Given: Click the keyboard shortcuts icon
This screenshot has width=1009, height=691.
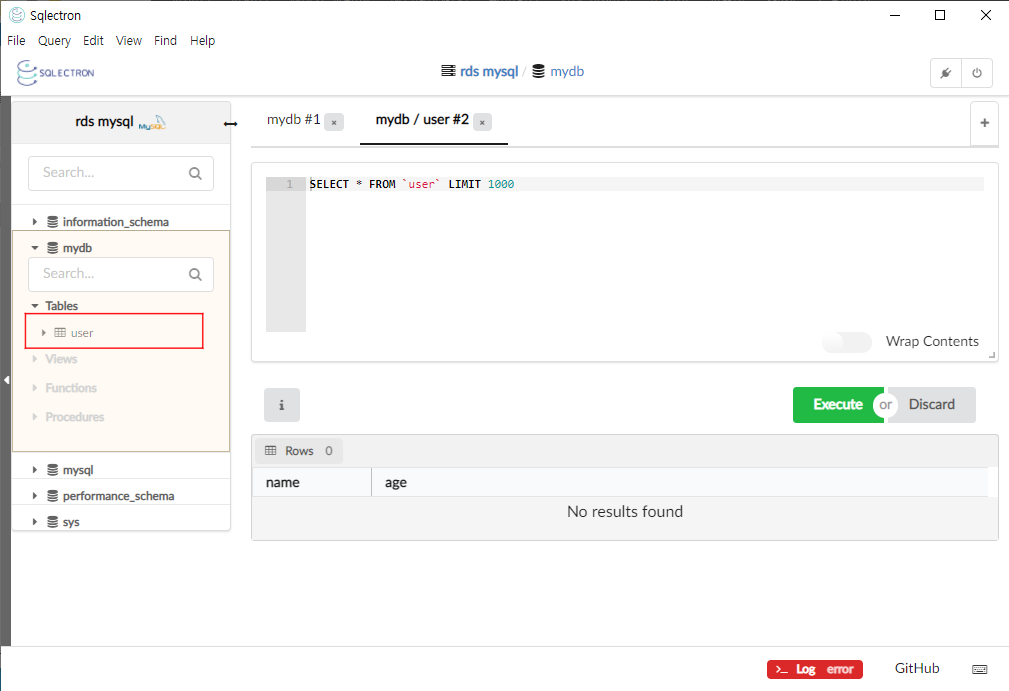Looking at the screenshot, I should tap(979, 670).
